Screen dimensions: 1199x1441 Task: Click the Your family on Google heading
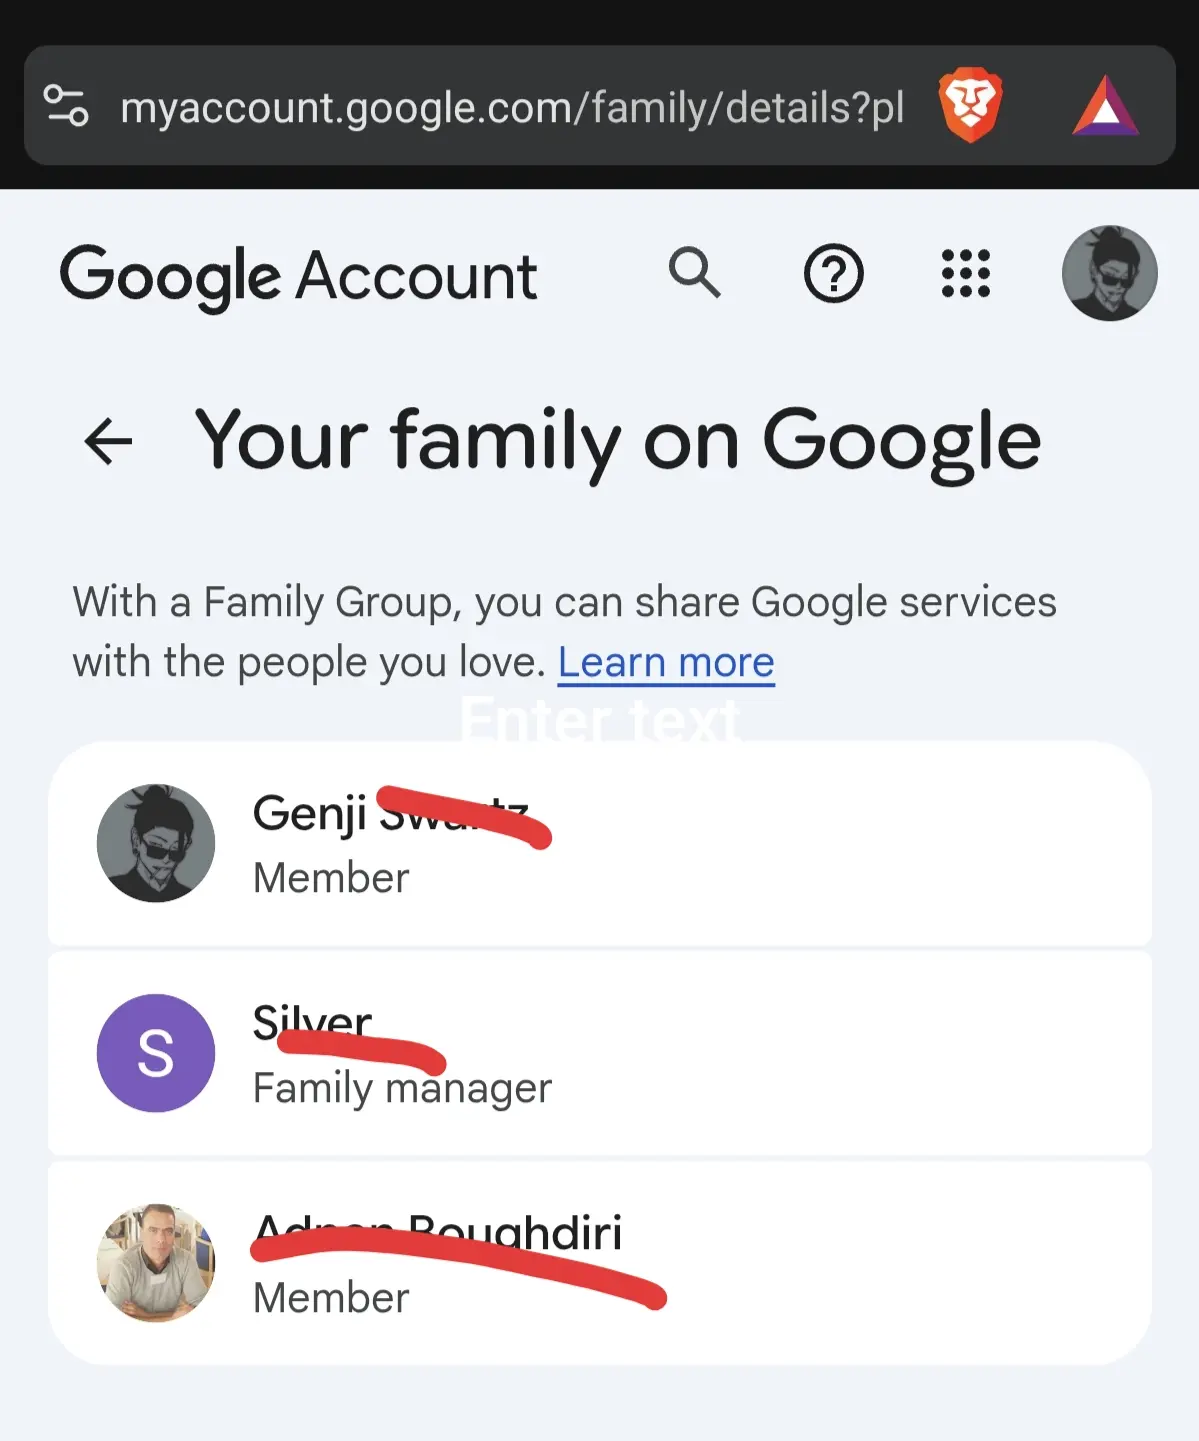tap(618, 441)
